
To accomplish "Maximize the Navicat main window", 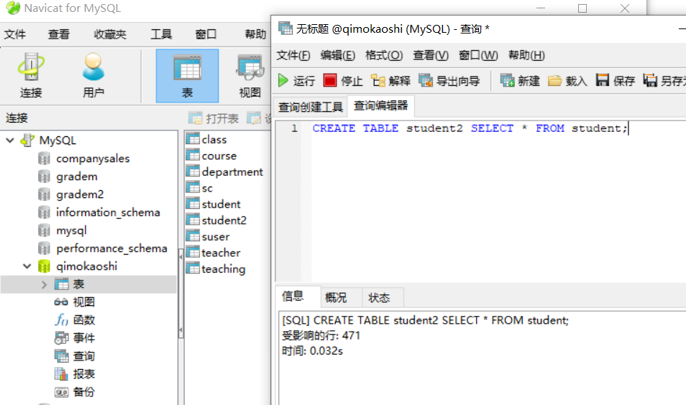I will click(582, 8).
